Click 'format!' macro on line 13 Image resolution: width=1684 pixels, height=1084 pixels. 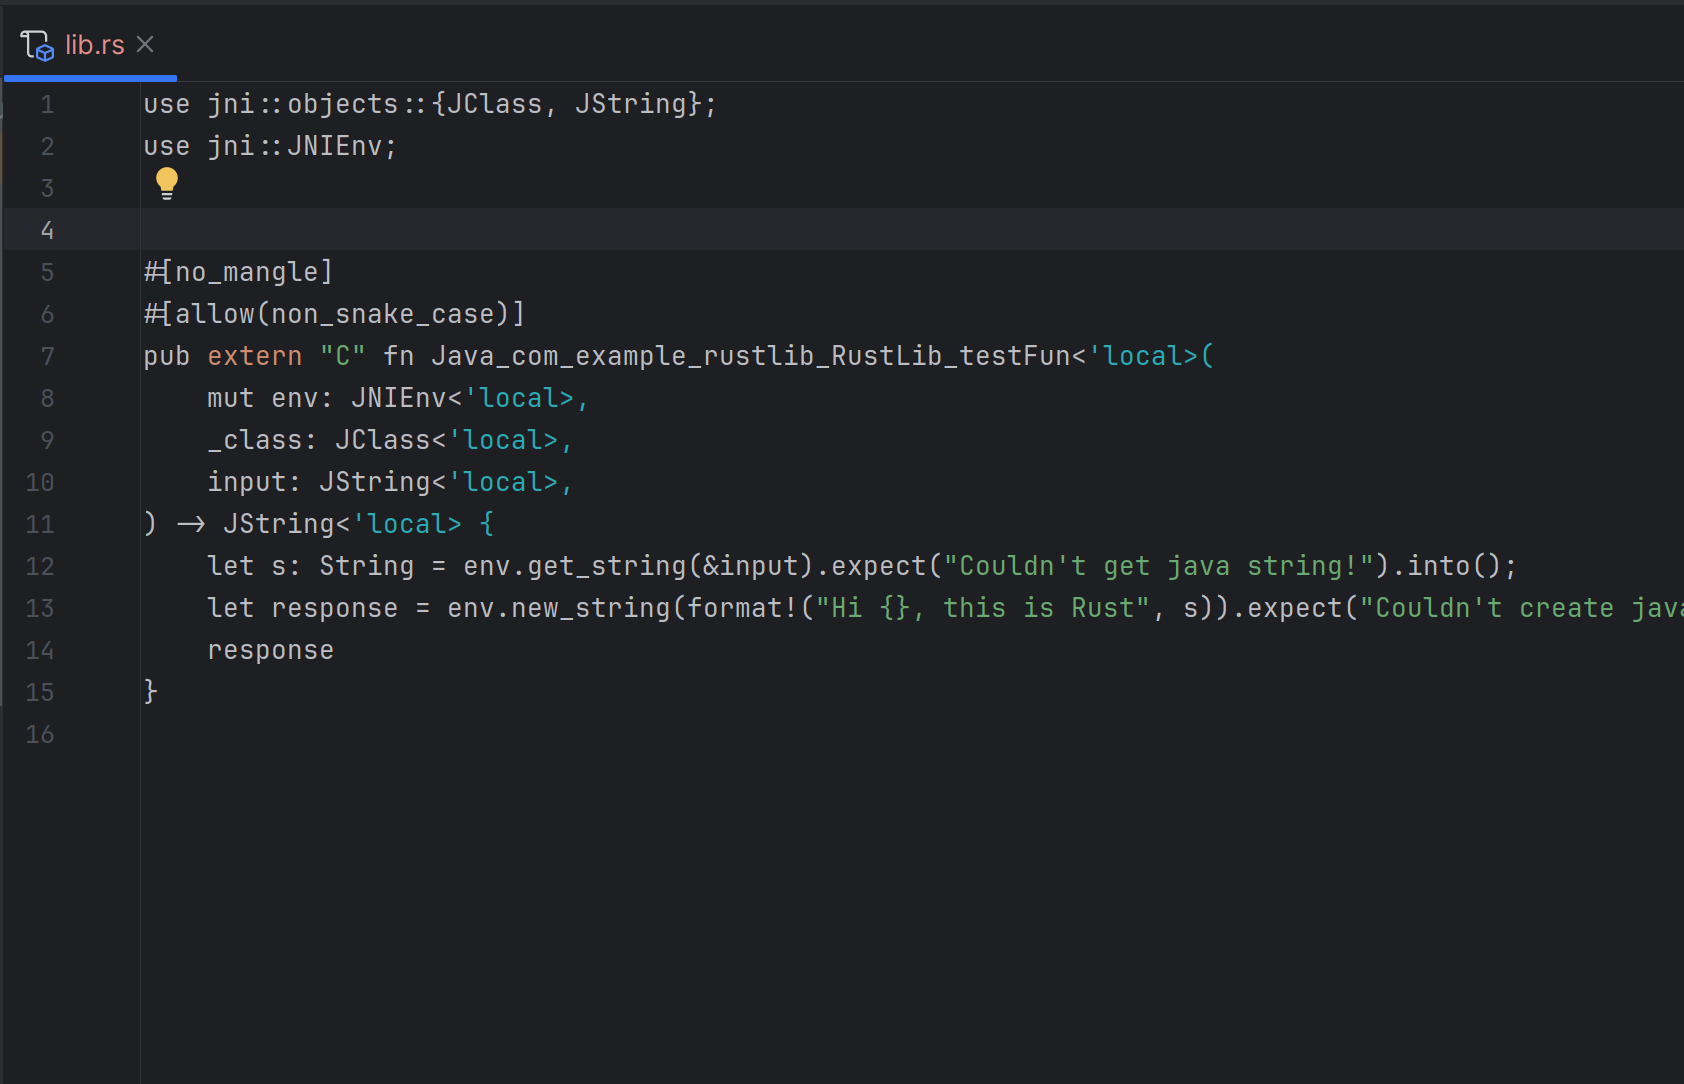(x=743, y=608)
